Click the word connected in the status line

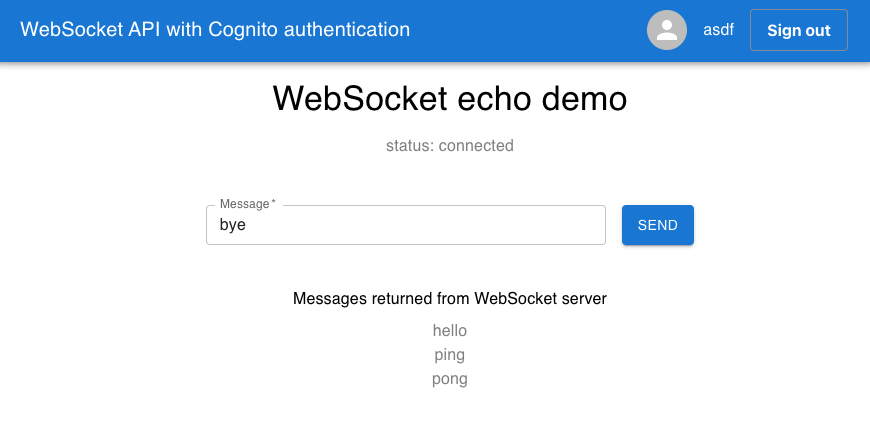(476, 145)
